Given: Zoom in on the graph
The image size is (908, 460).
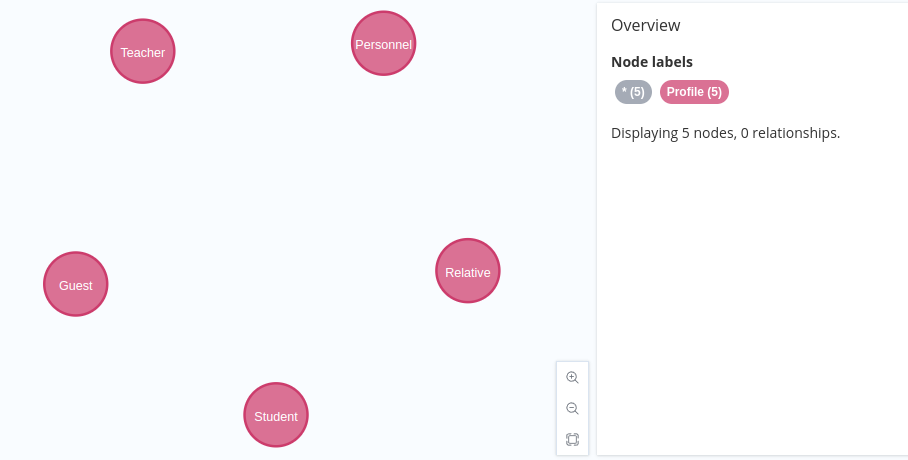Looking at the screenshot, I should pyautogui.click(x=572, y=378).
